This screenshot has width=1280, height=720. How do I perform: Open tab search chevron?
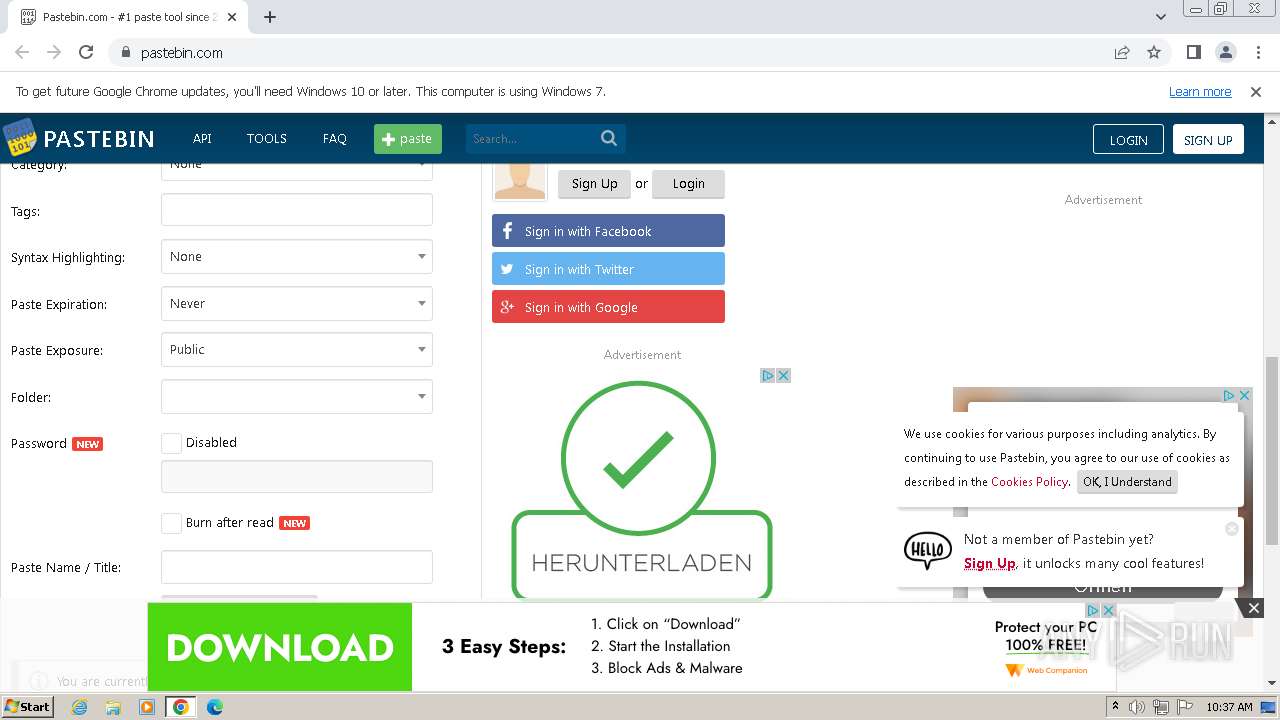click(1160, 17)
